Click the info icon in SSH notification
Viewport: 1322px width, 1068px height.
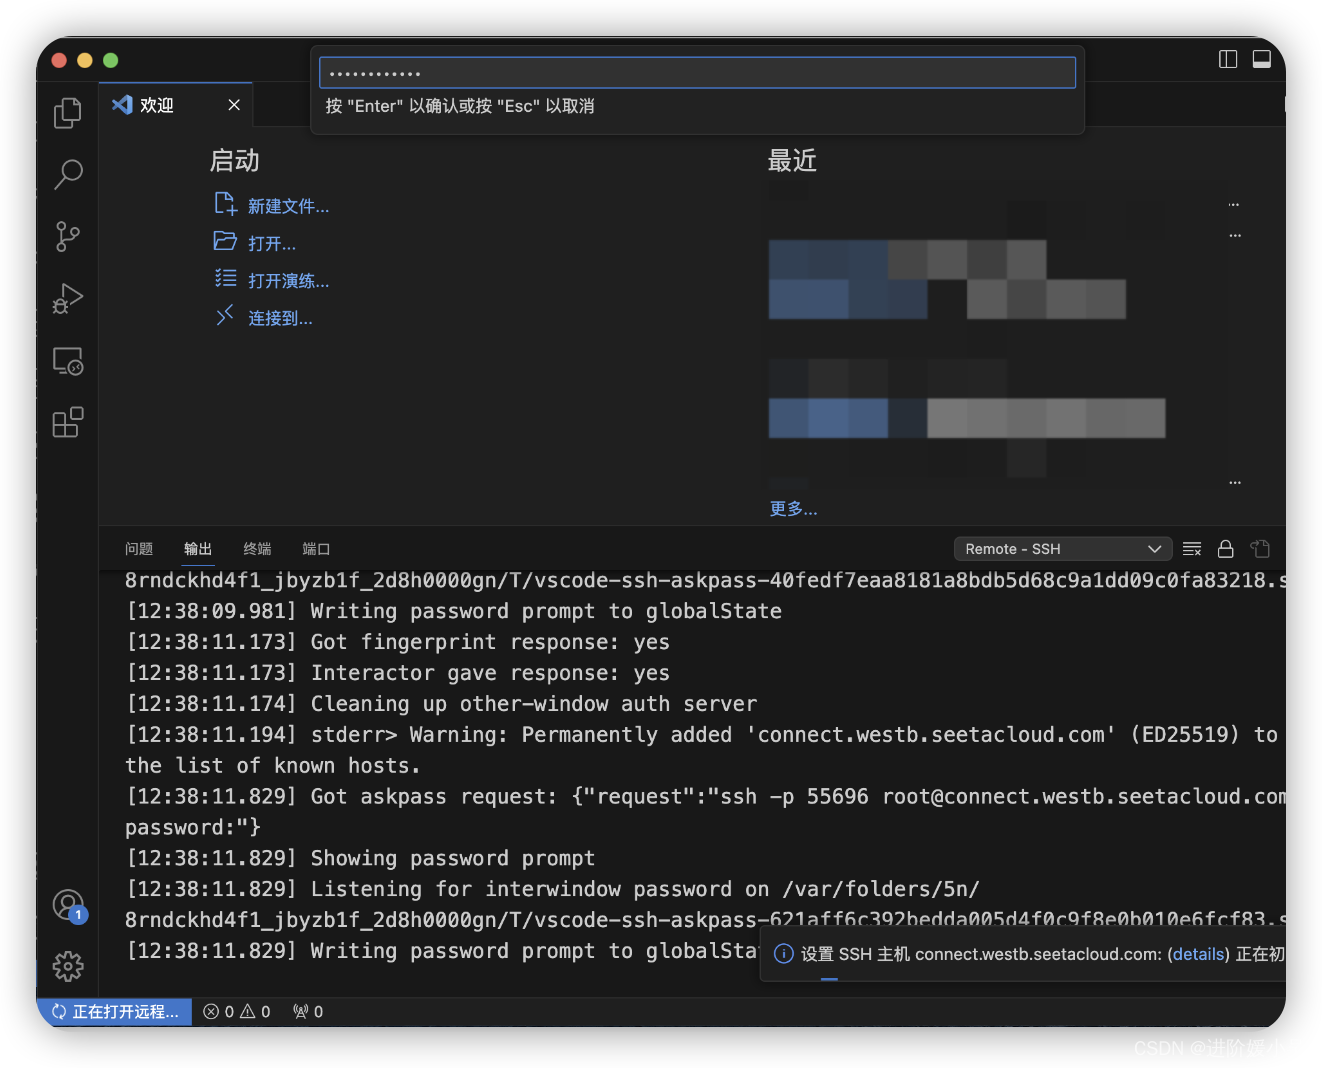(x=784, y=954)
